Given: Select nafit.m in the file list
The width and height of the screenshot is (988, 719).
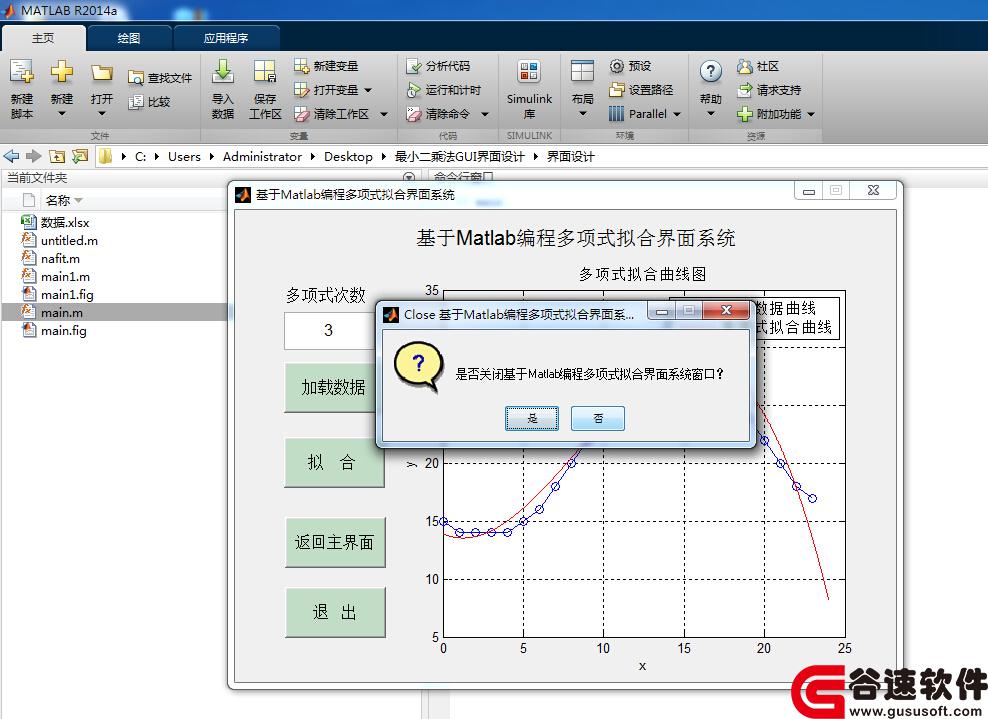Looking at the screenshot, I should point(60,258).
